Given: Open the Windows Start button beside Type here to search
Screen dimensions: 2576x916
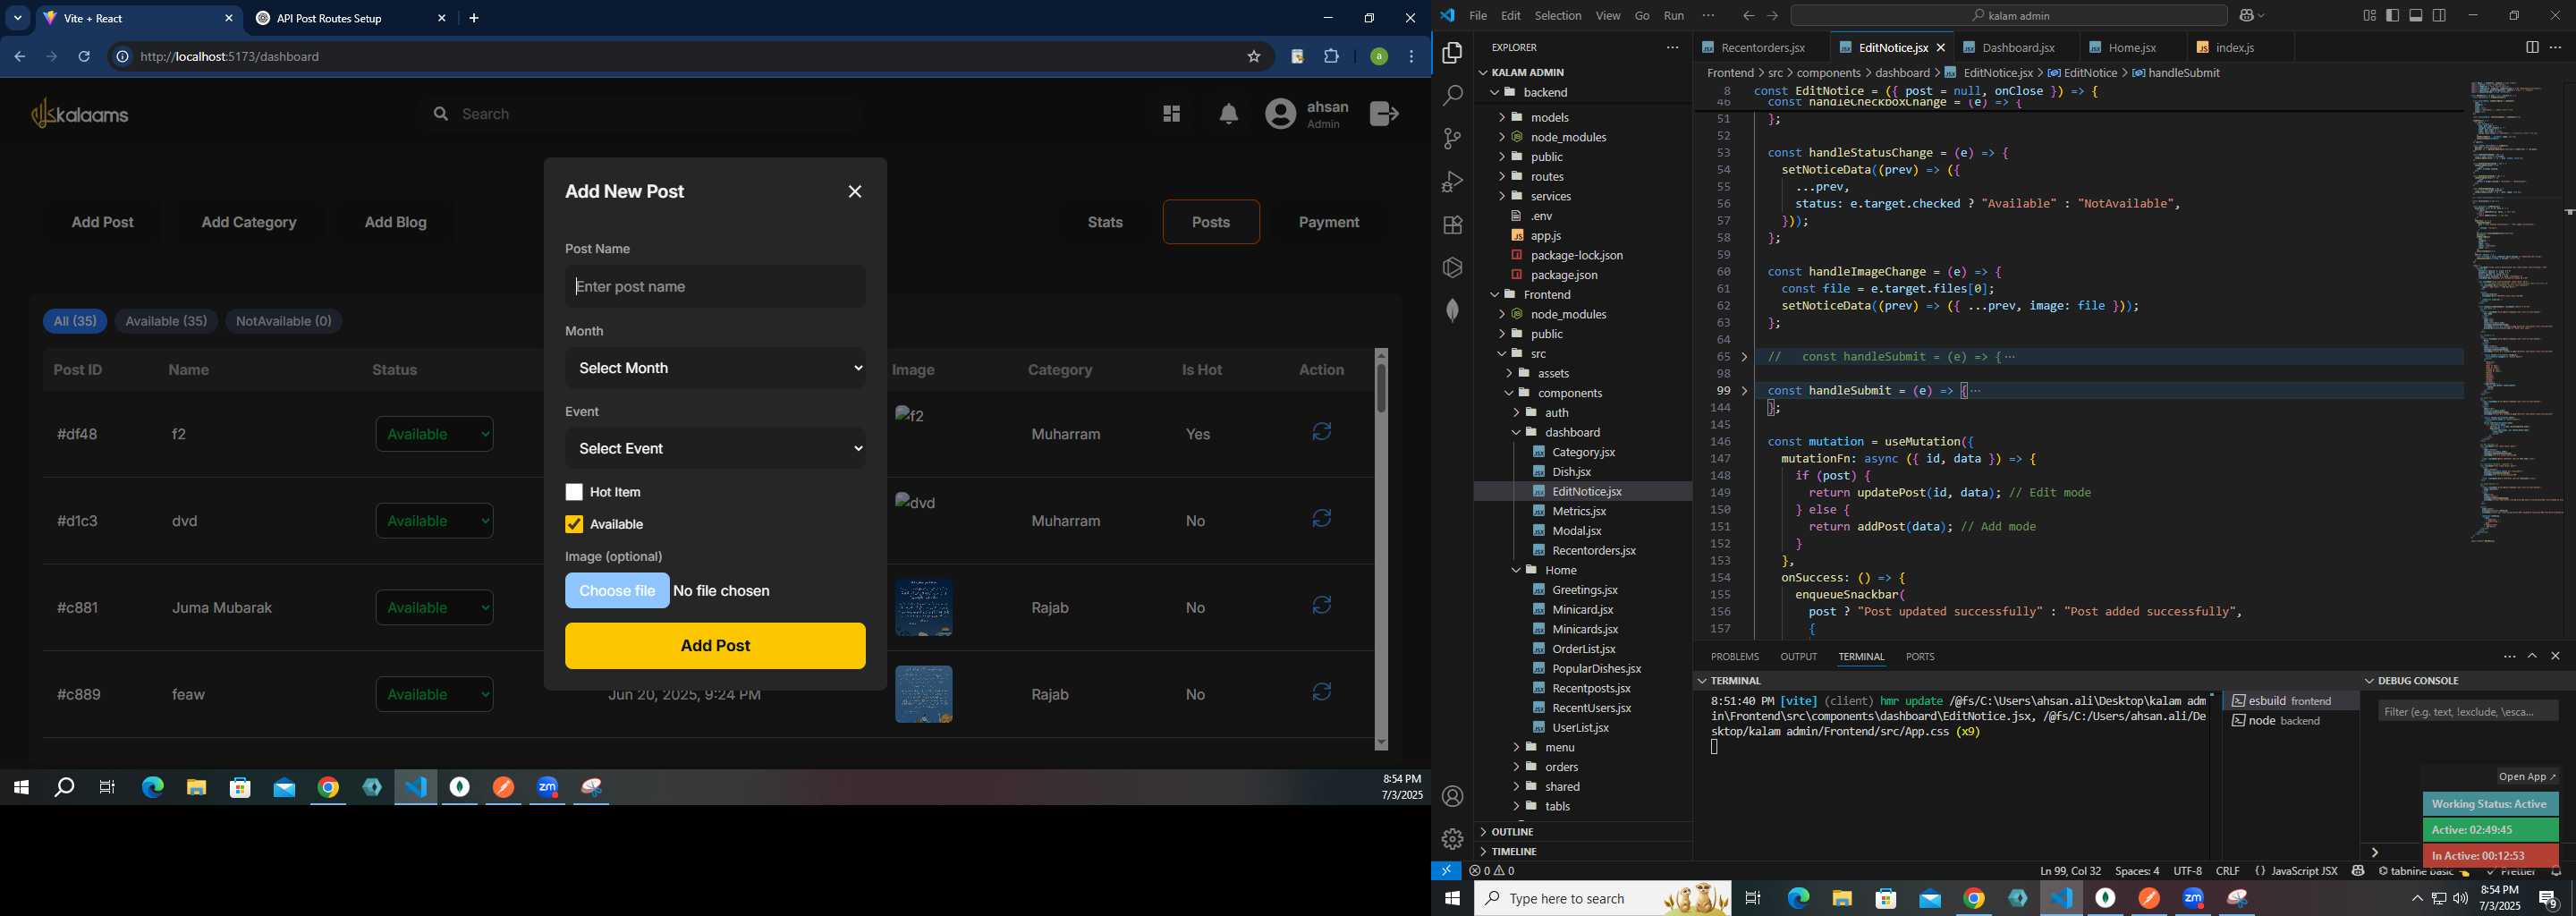Looking at the screenshot, I should [x=1452, y=899].
